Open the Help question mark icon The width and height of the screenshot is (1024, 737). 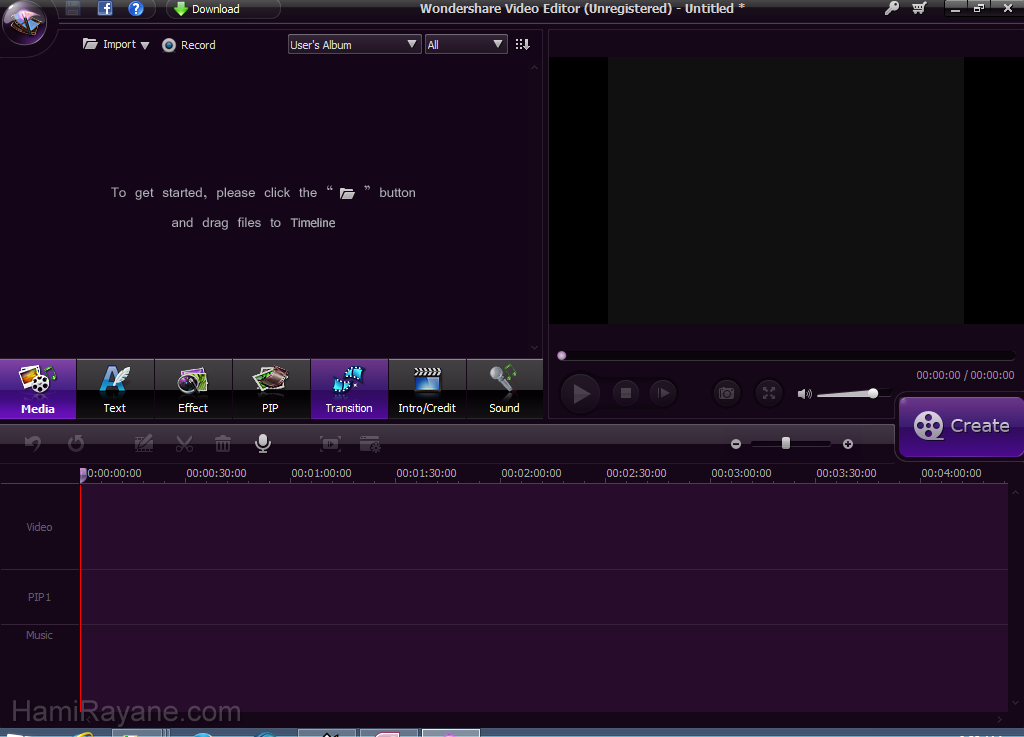tap(136, 8)
